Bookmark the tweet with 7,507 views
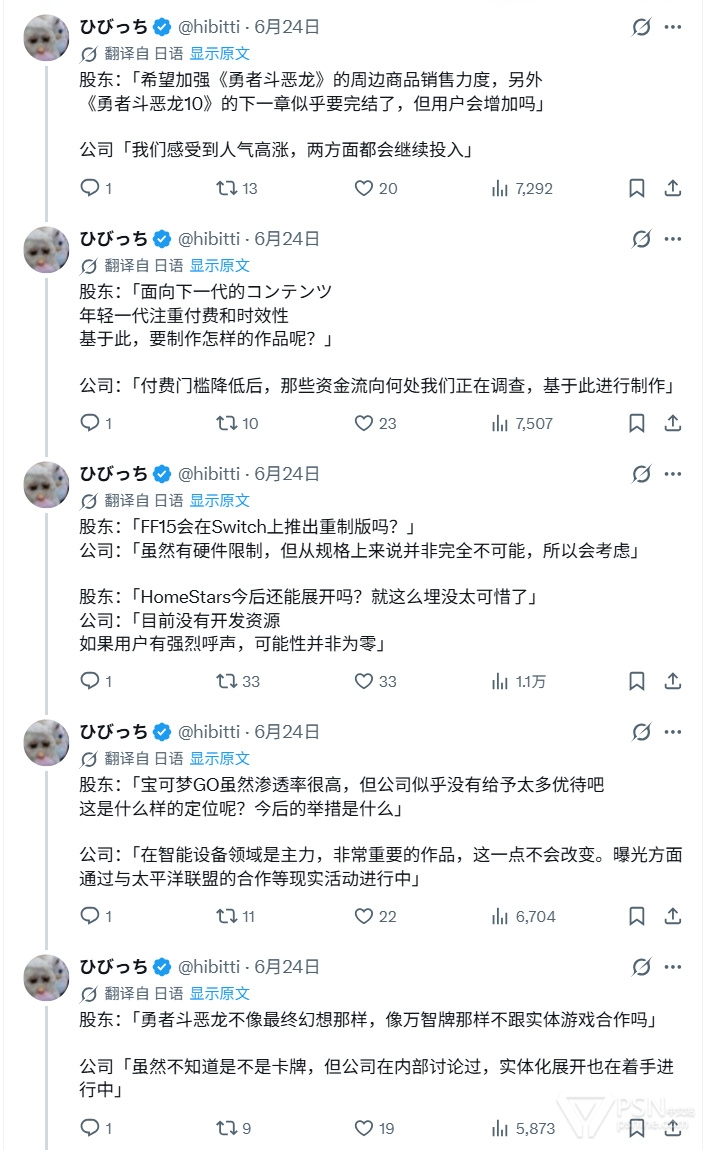Image resolution: width=707 pixels, height=1150 pixels. (637, 423)
